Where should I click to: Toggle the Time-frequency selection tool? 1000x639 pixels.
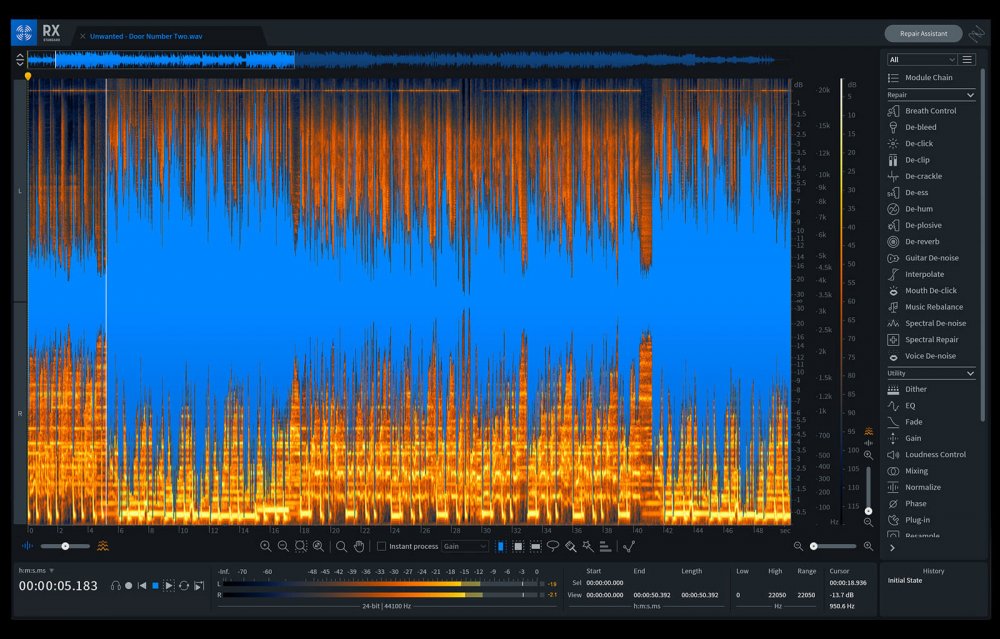click(518, 547)
